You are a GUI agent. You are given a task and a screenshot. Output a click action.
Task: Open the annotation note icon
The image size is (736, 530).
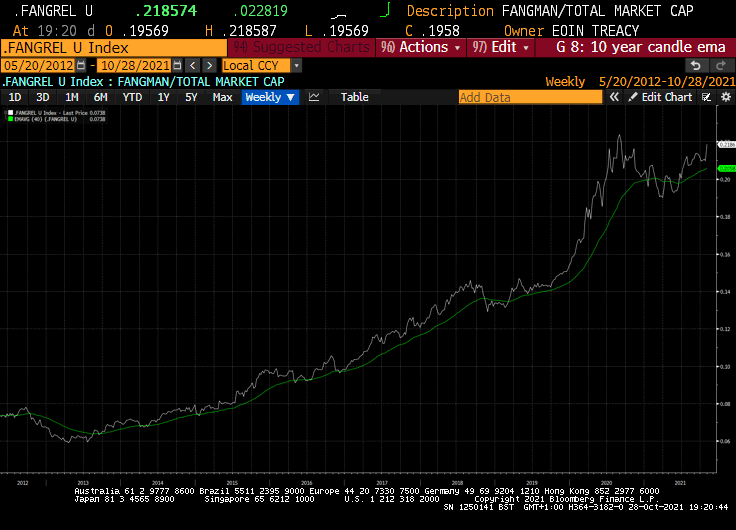click(x=706, y=97)
